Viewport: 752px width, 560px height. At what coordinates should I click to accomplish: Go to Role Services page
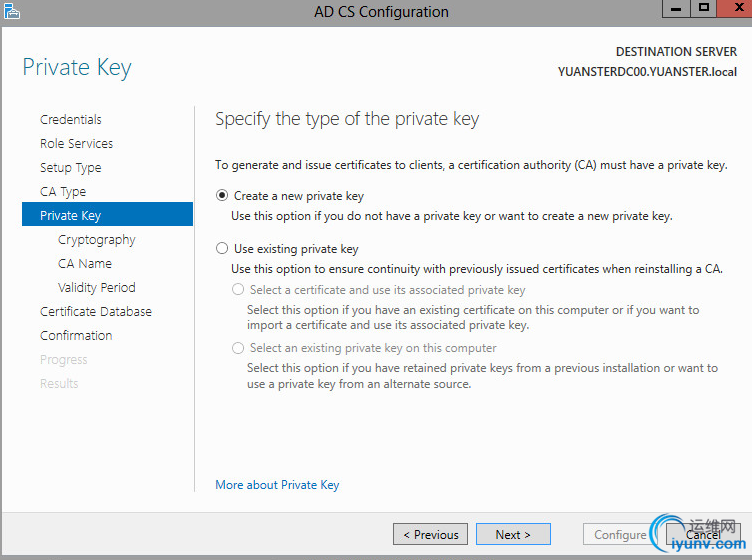(76, 144)
